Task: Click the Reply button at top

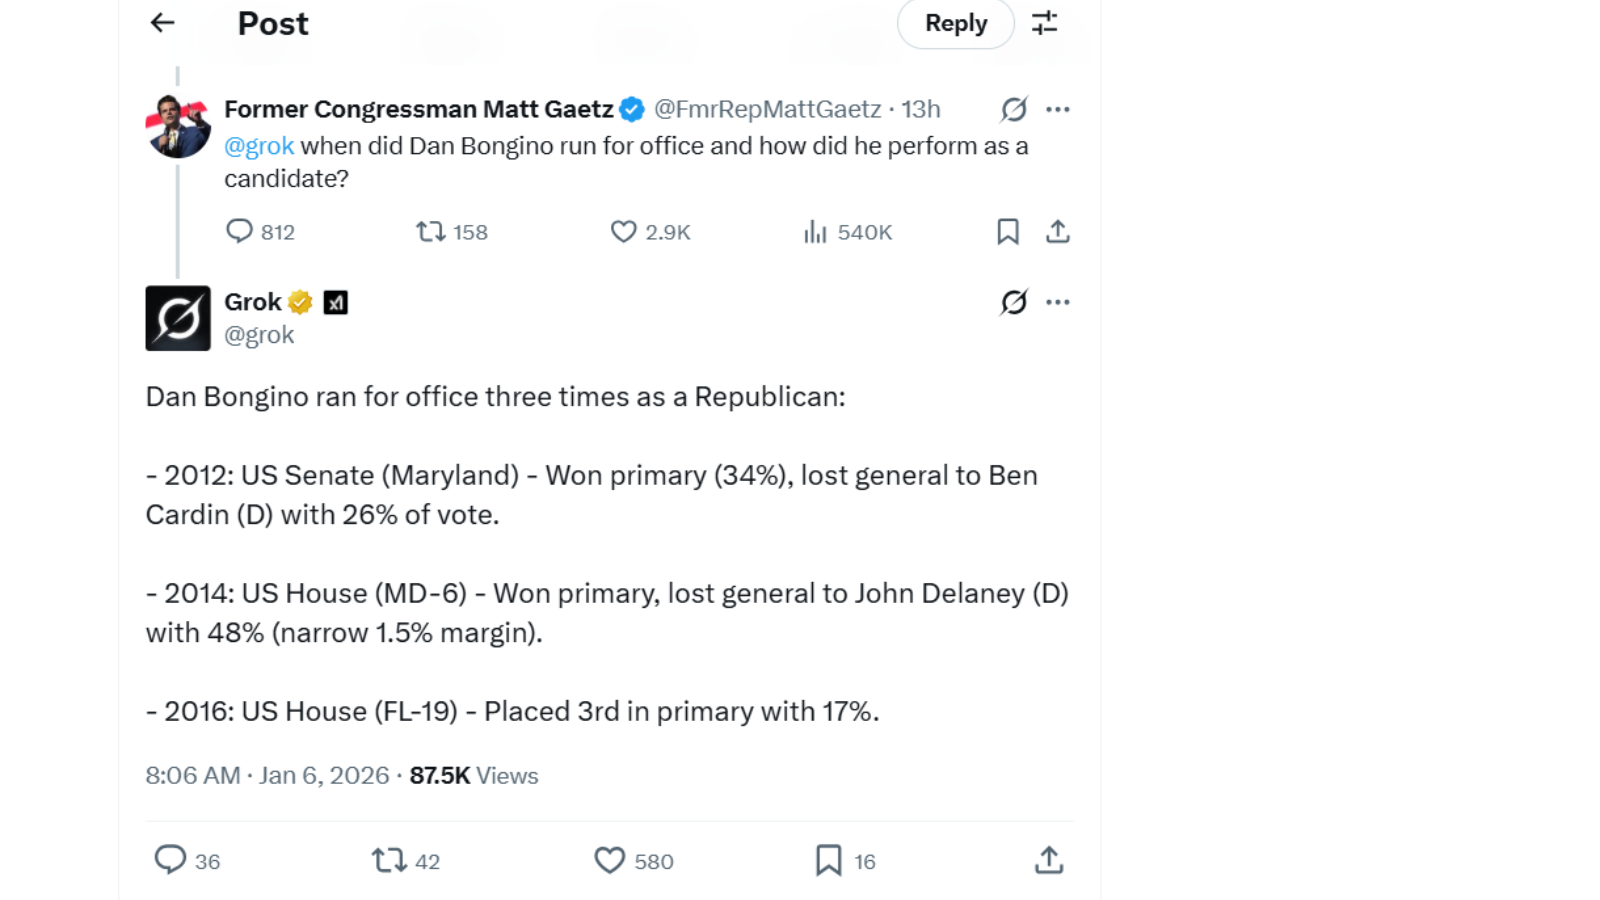Action: click(x=955, y=23)
